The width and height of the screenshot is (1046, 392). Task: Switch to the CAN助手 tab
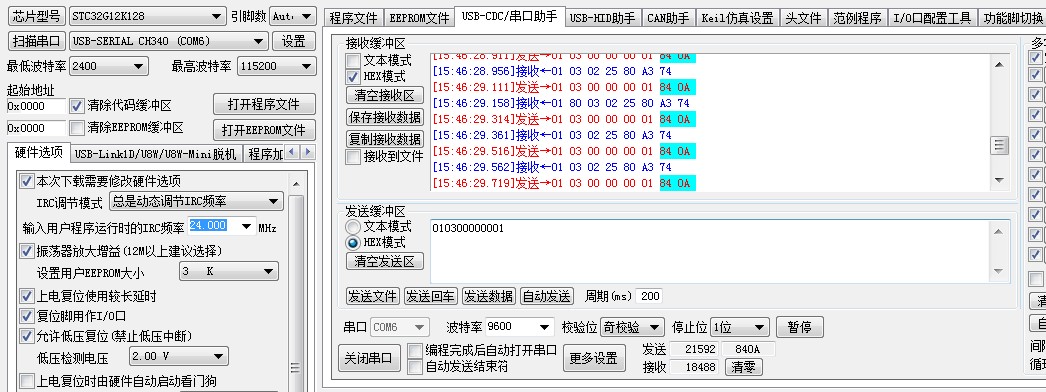[668, 18]
